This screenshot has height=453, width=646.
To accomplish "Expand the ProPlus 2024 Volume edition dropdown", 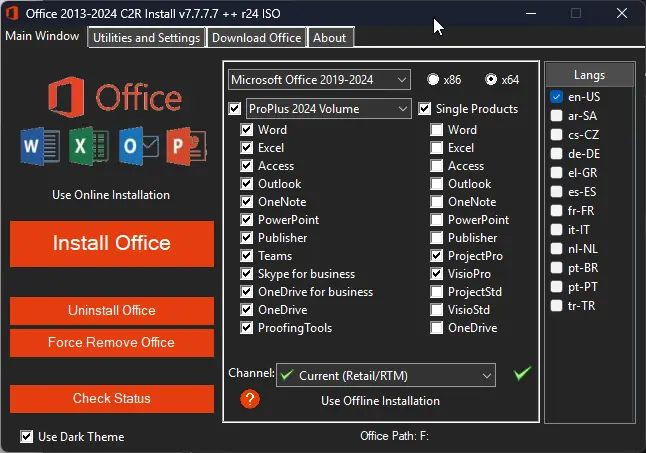I will click(x=328, y=109).
